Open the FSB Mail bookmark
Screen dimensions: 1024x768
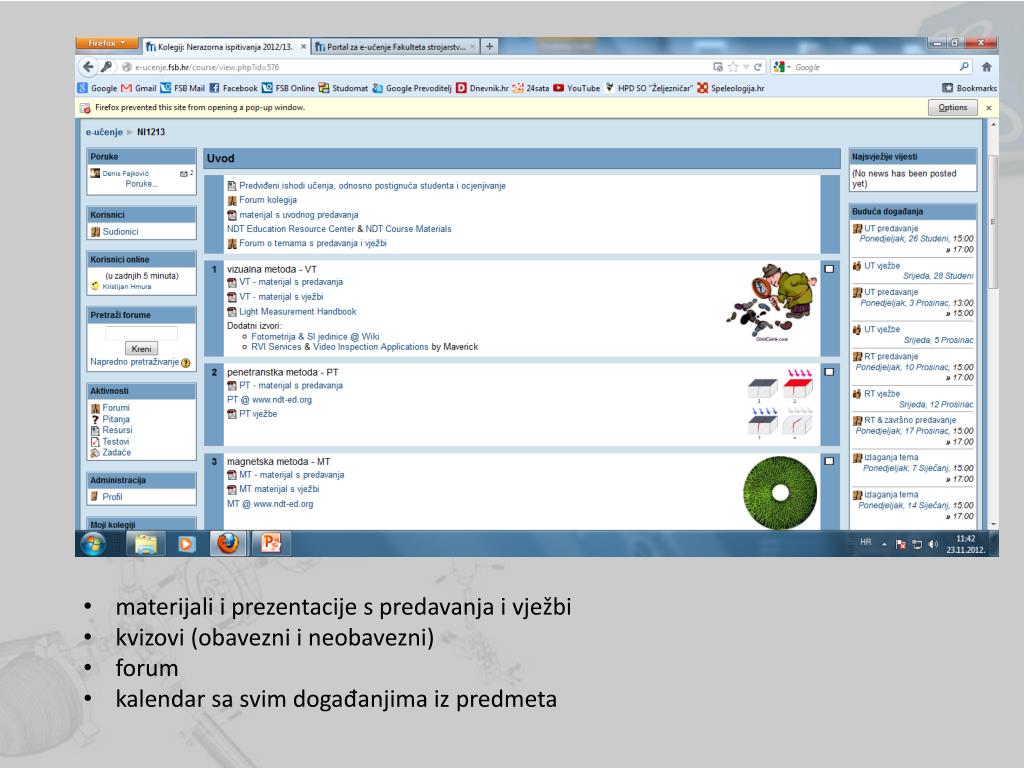pyautogui.click(x=182, y=88)
